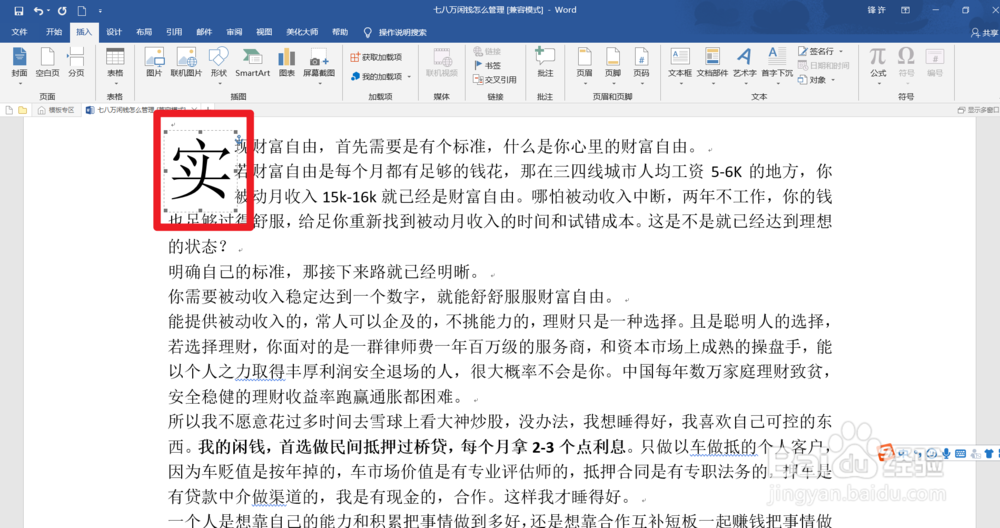Open the 模板专区 template tab

pos(55,110)
